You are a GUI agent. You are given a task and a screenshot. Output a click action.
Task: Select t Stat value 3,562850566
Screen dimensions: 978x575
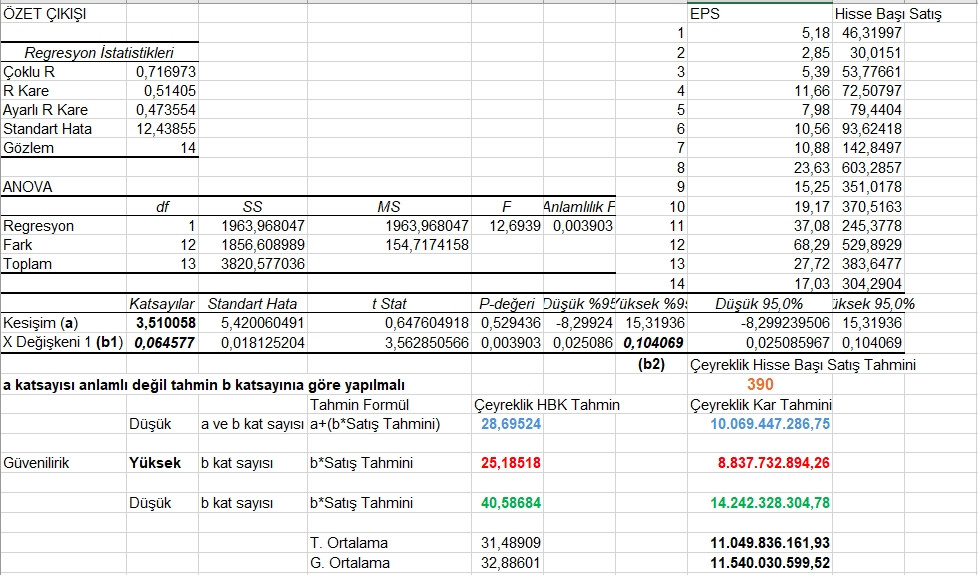tap(427, 342)
